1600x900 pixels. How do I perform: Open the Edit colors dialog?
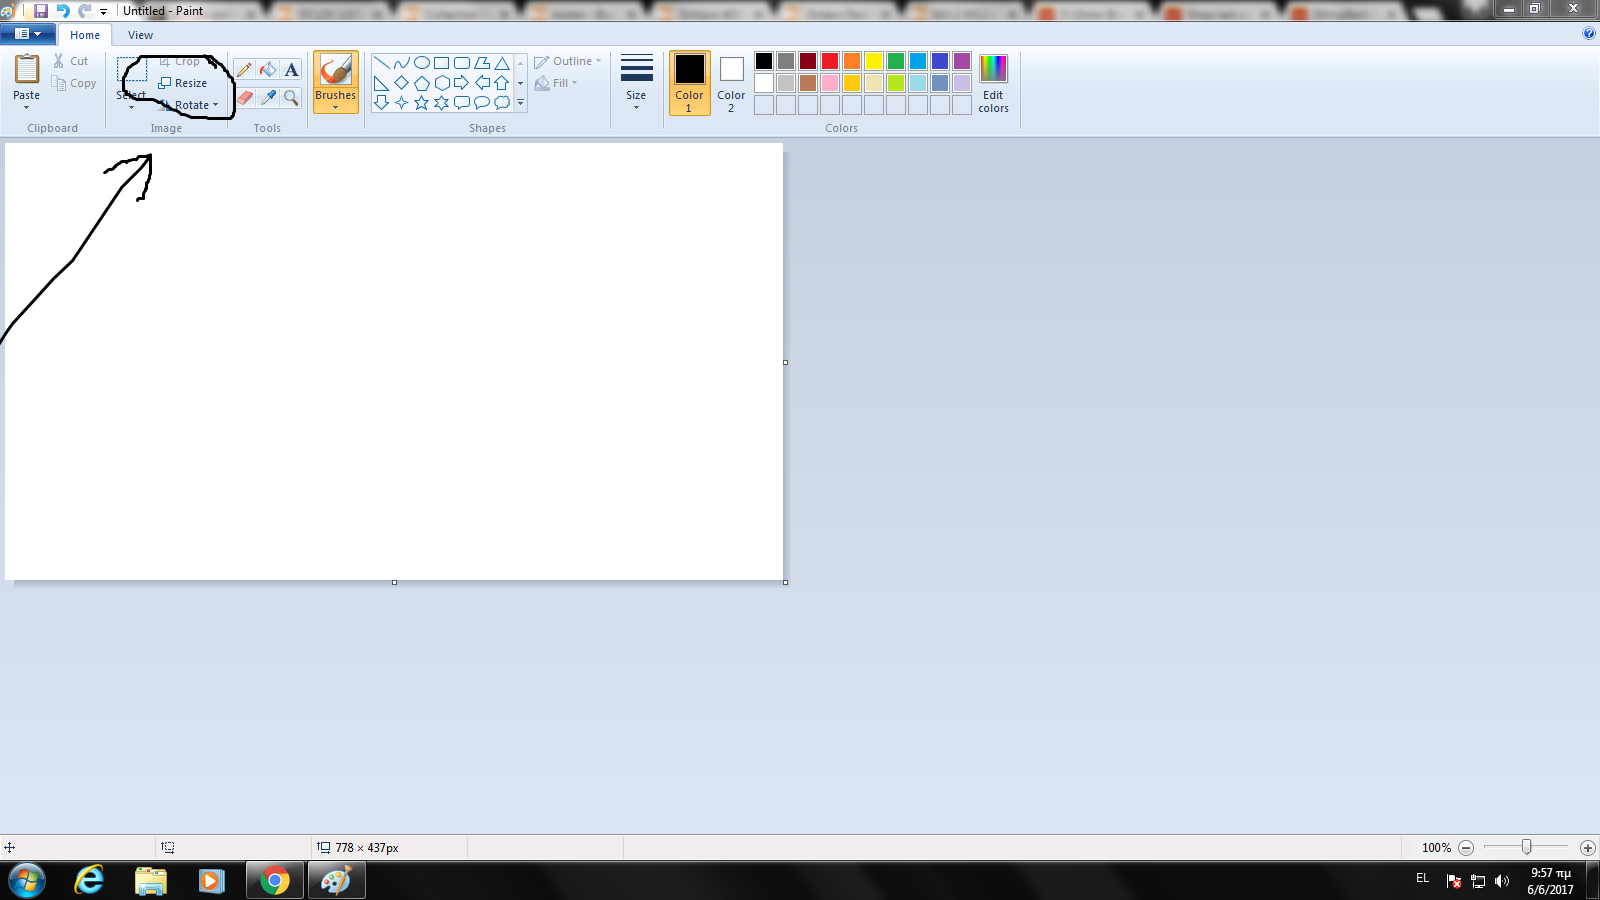coord(993,82)
